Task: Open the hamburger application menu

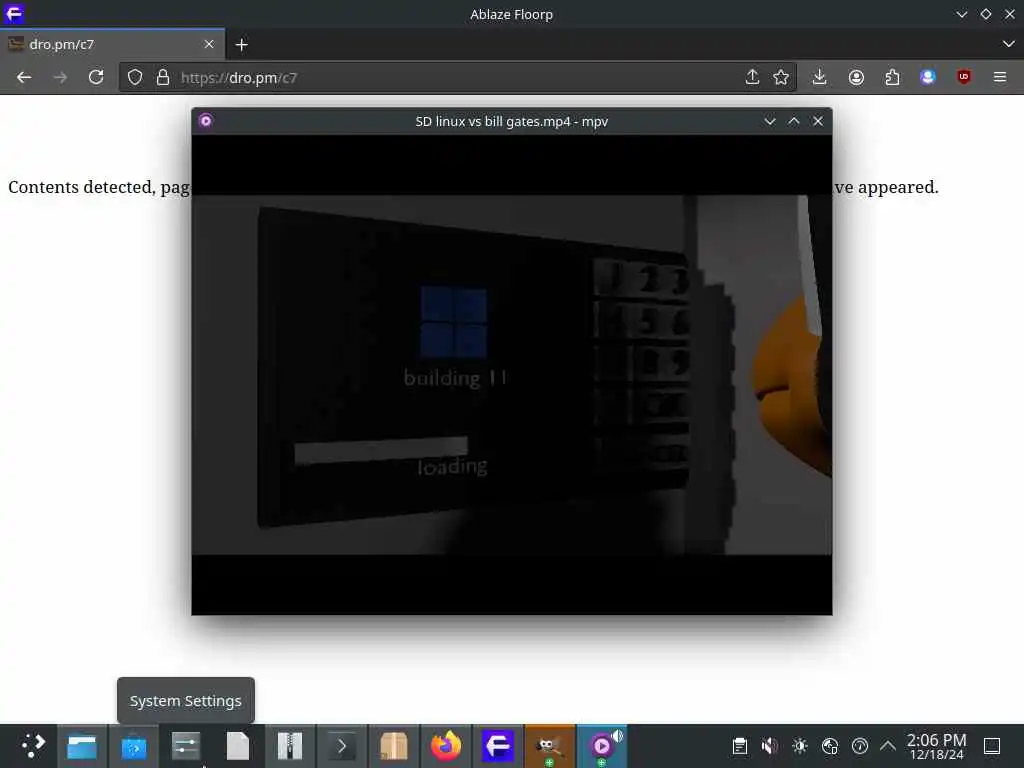Action: [1000, 77]
